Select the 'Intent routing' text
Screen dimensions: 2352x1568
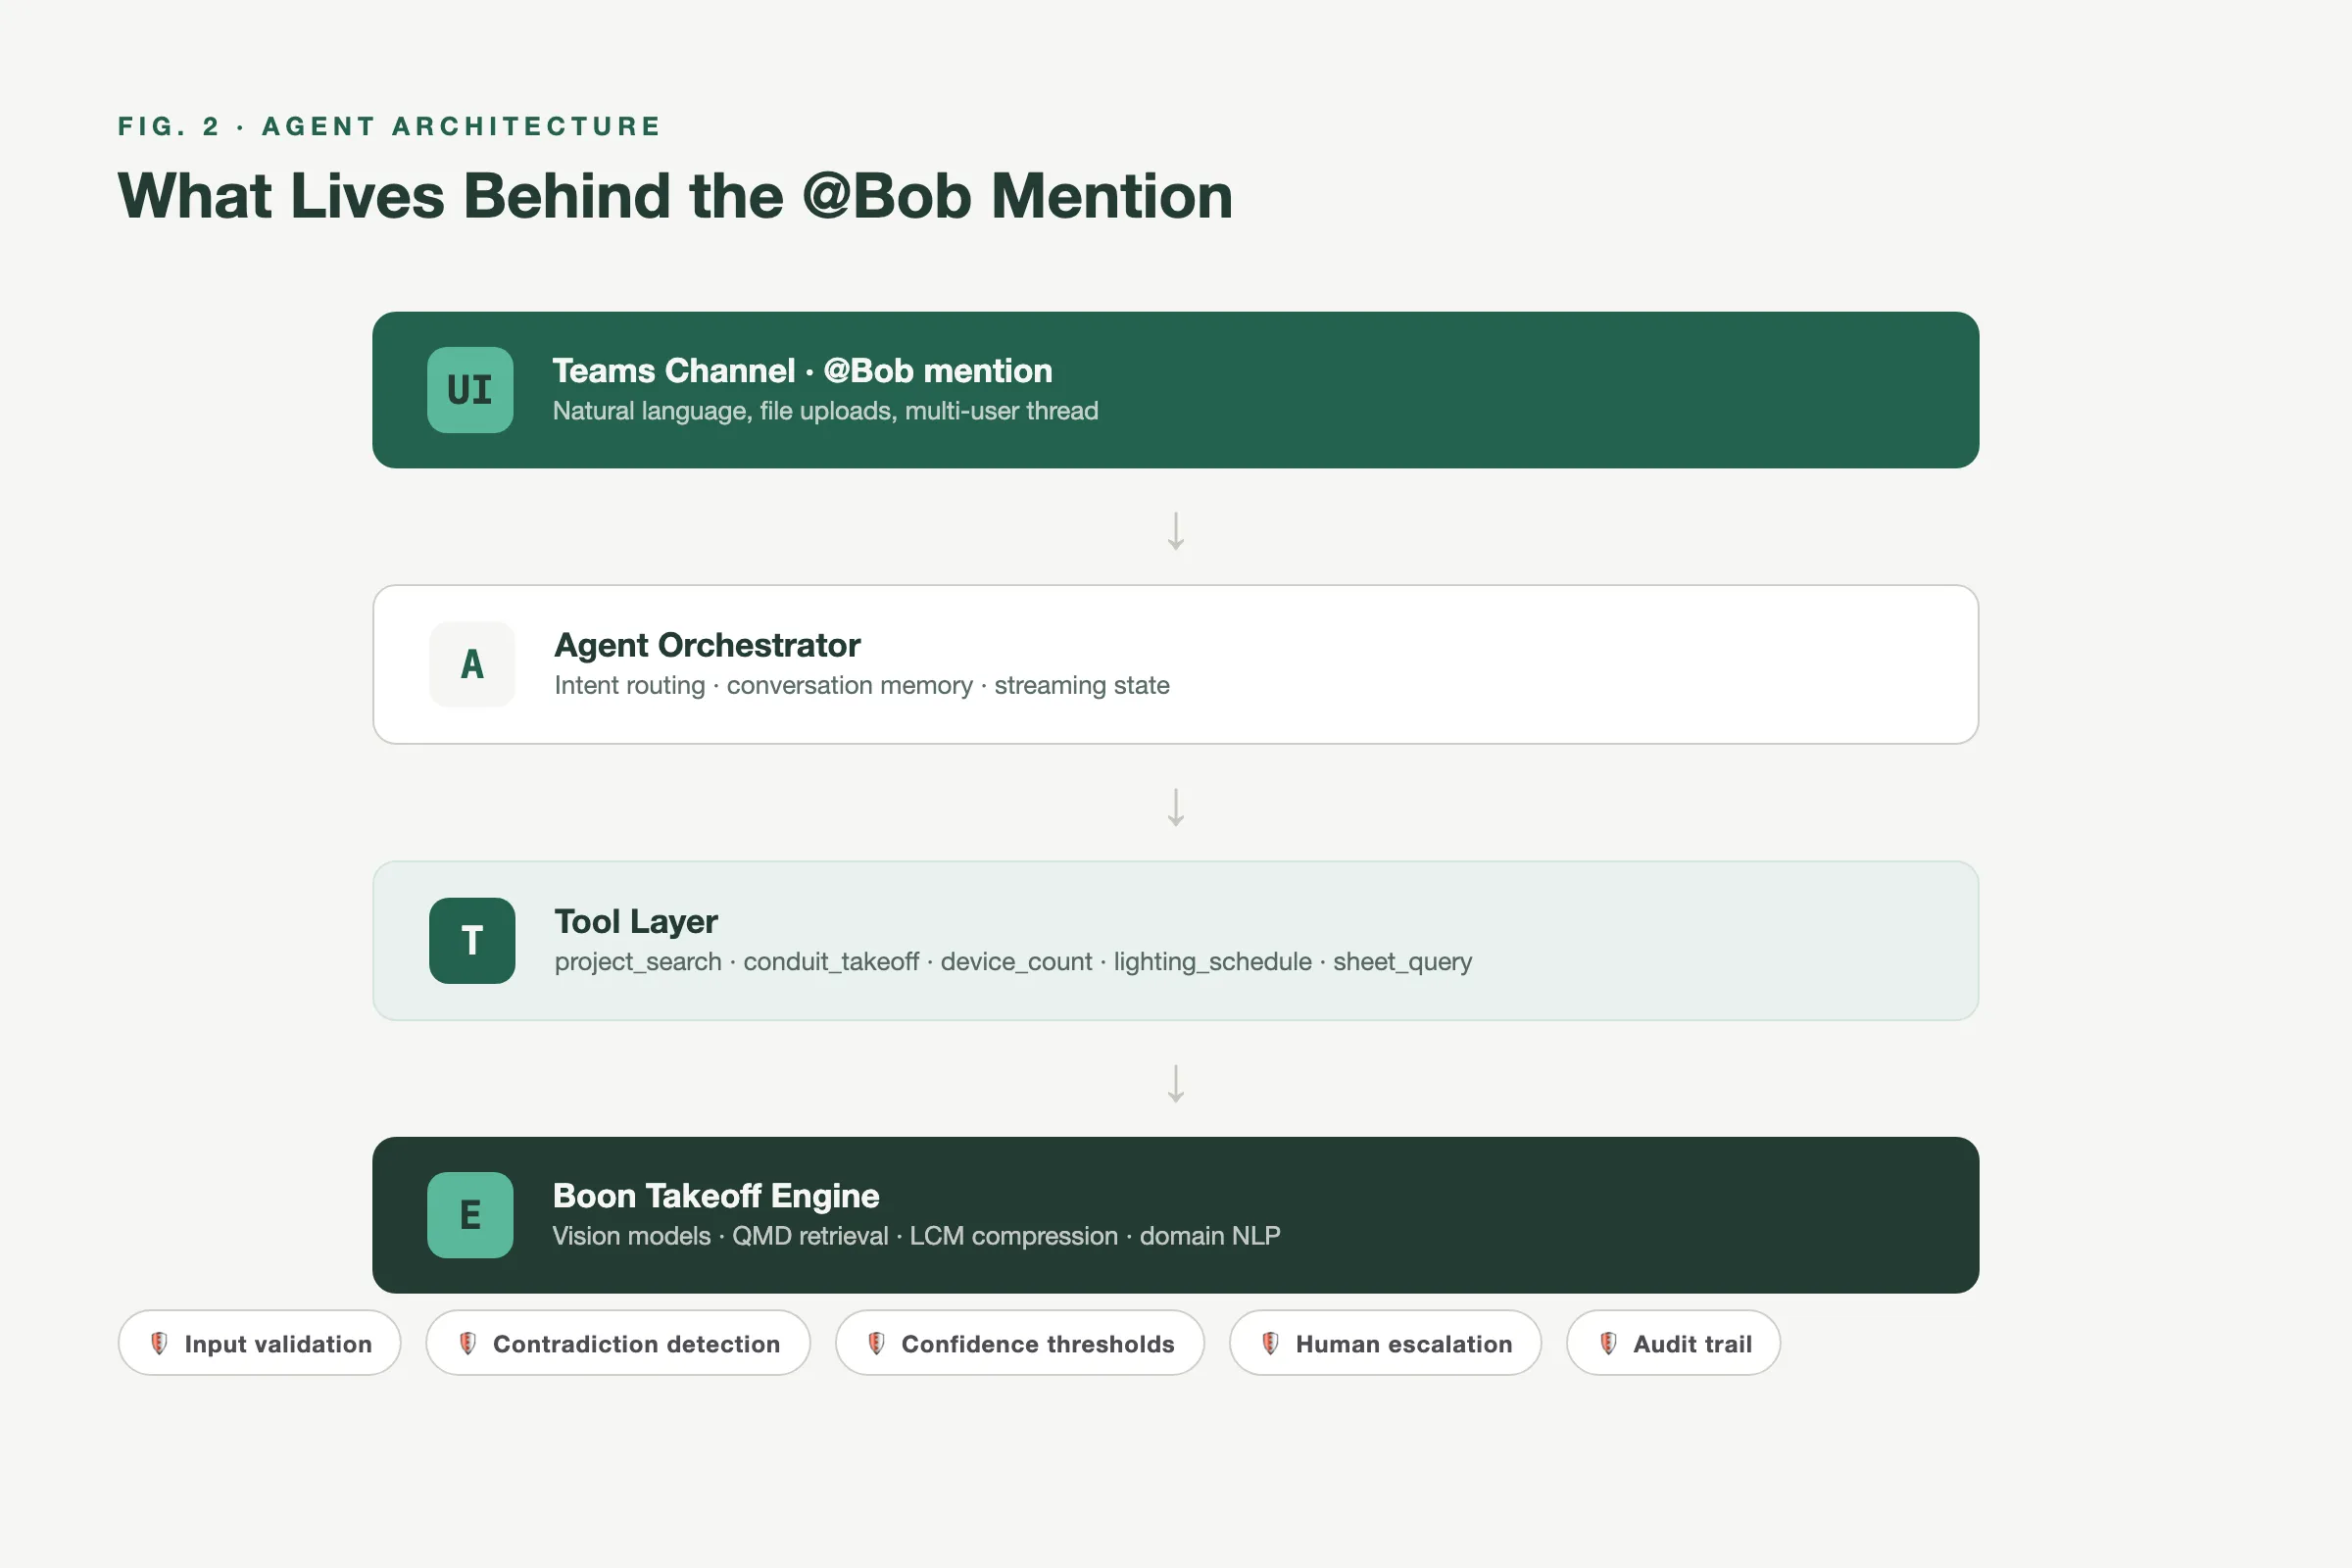pyautogui.click(x=630, y=686)
